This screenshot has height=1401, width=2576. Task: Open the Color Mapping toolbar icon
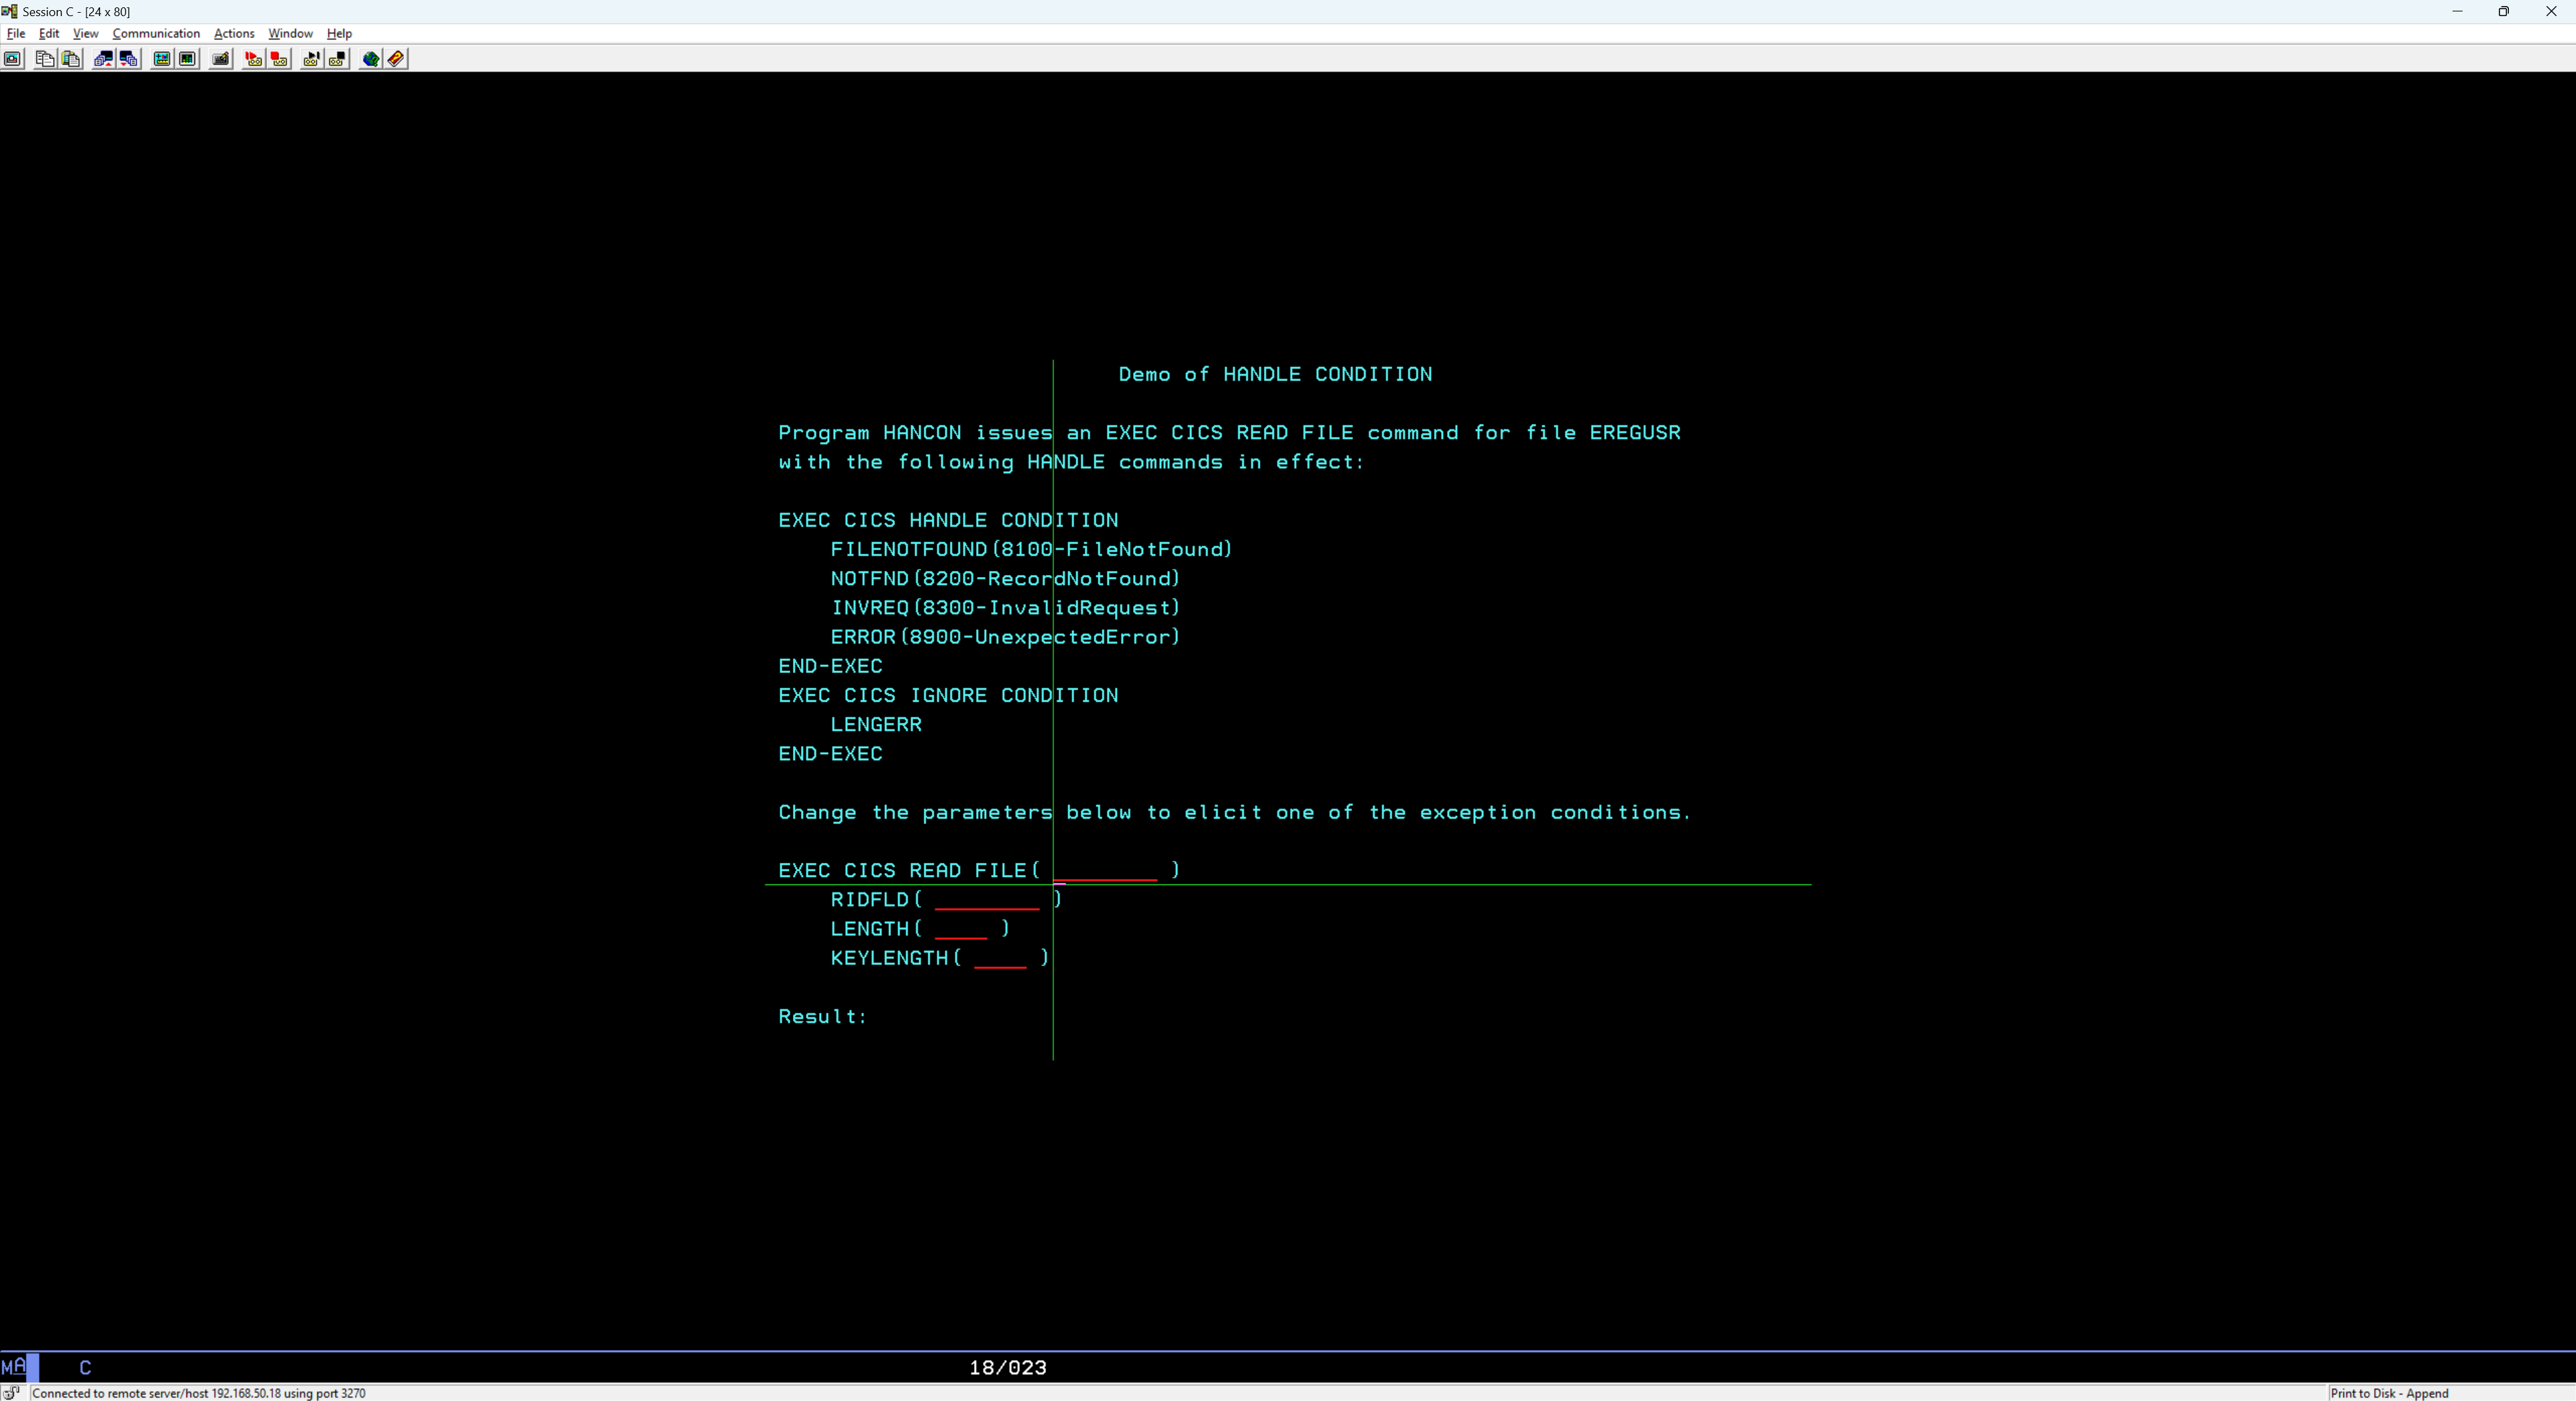[x=187, y=59]
